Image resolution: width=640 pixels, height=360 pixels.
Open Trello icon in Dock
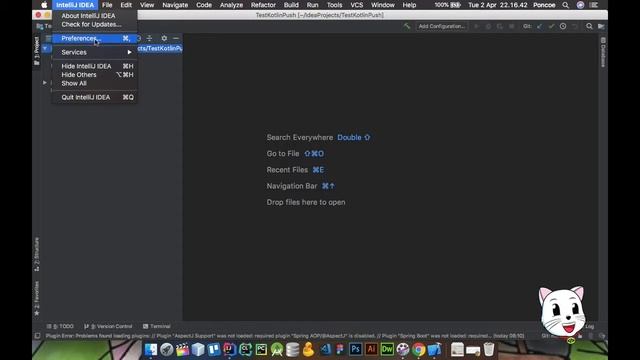point(214,349)
